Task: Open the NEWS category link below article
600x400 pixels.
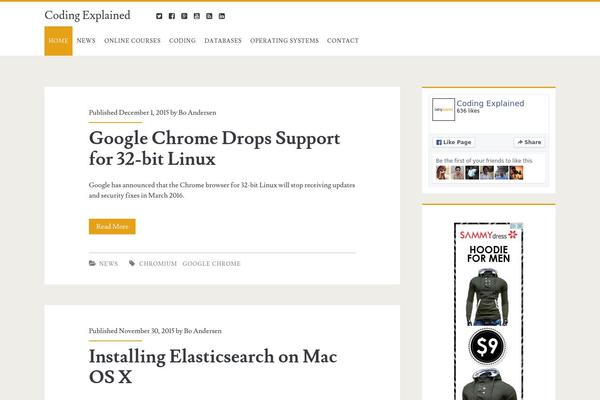Action: point(108,264)
